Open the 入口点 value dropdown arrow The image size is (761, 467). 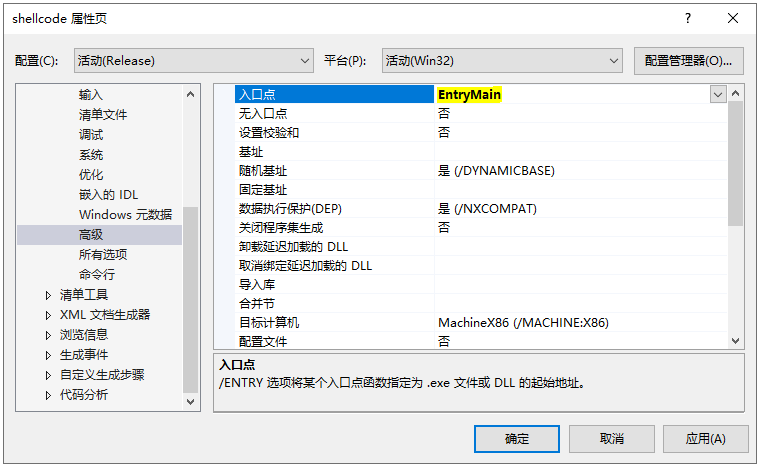718,94
